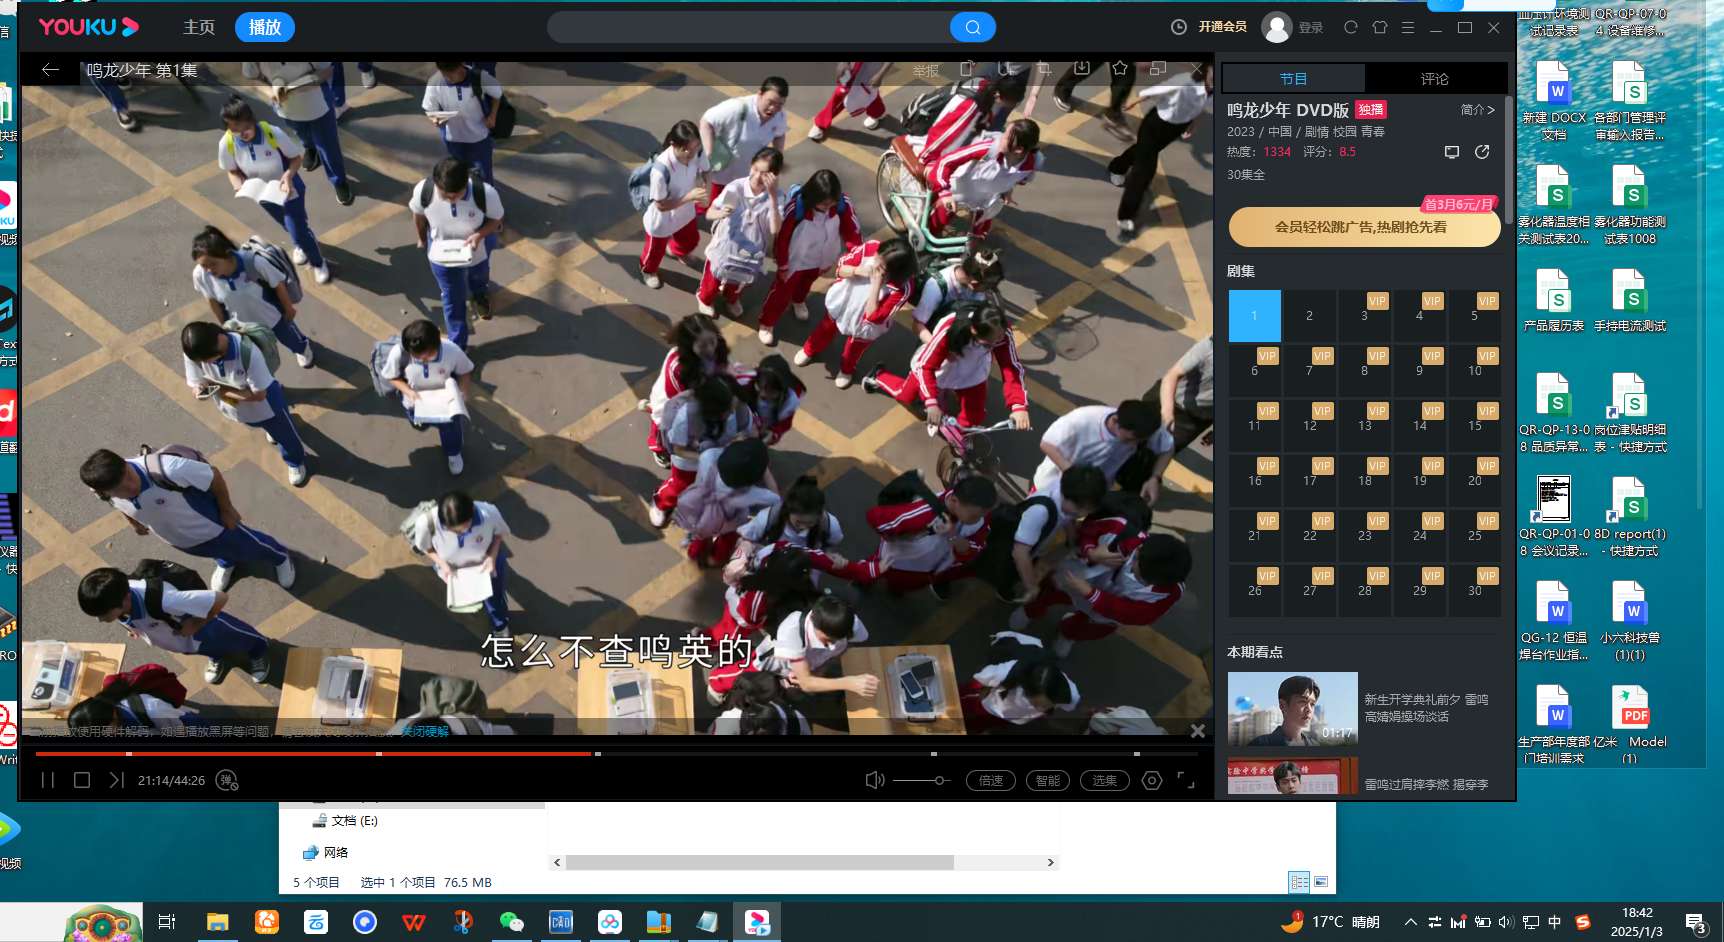Mute the volume speaker icon
Screen dimensions: 1724x942
875,780
